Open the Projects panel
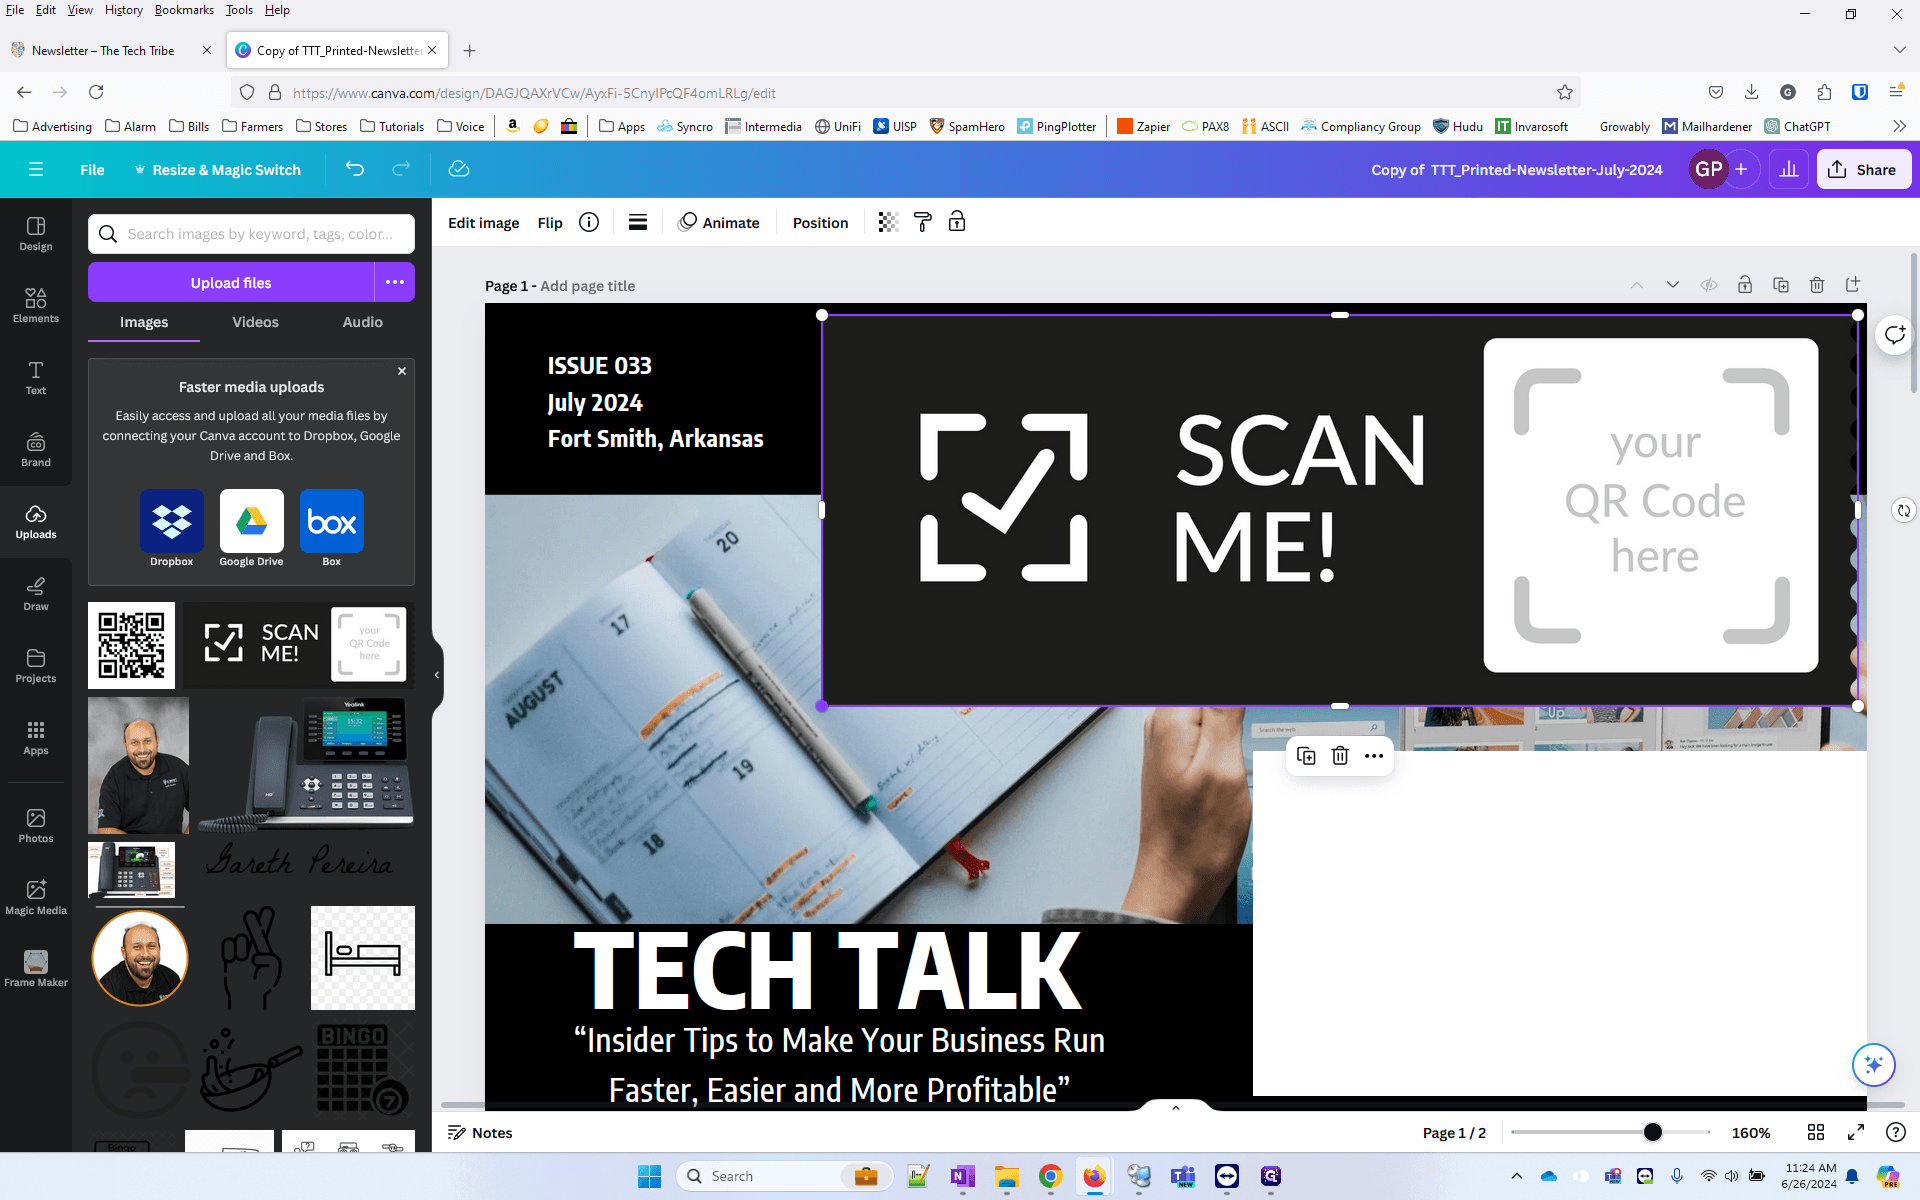This screenshot has height=1200, width=1920. (x=36, y=666)
